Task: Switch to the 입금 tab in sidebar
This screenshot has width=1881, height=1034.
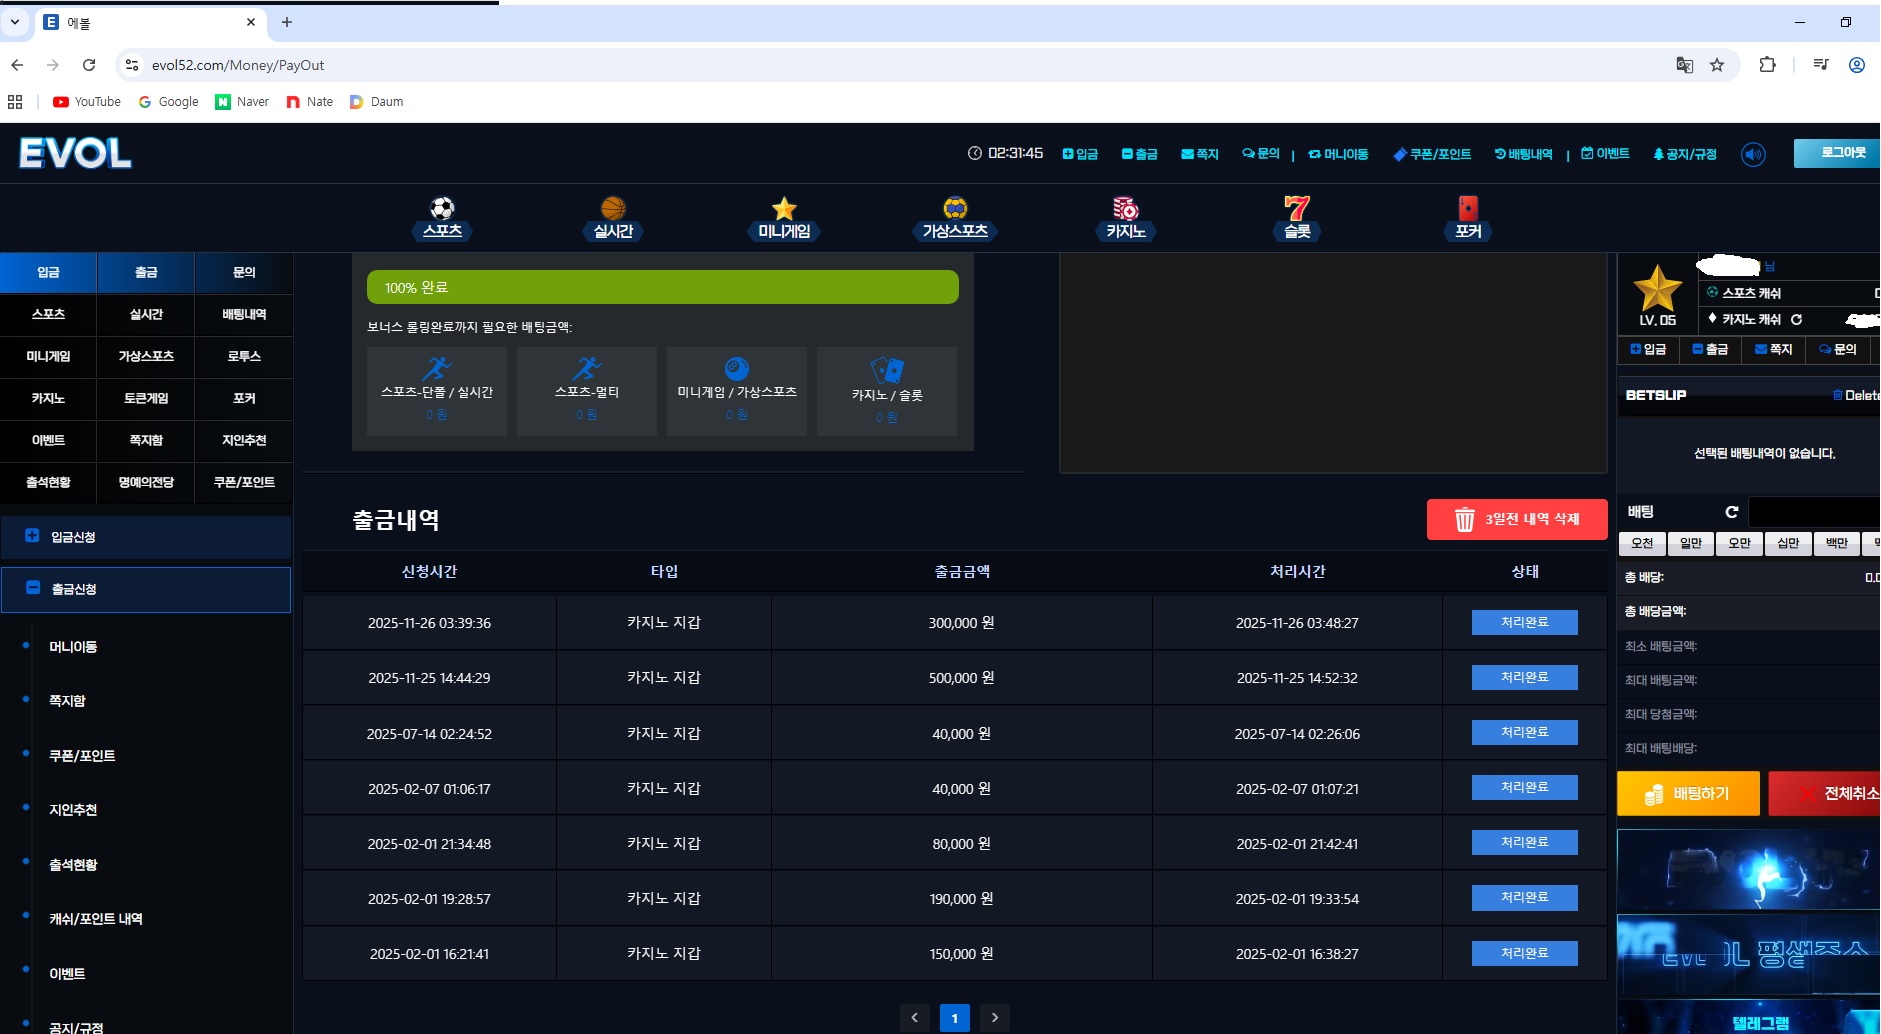Action: [x=48, y=272]
